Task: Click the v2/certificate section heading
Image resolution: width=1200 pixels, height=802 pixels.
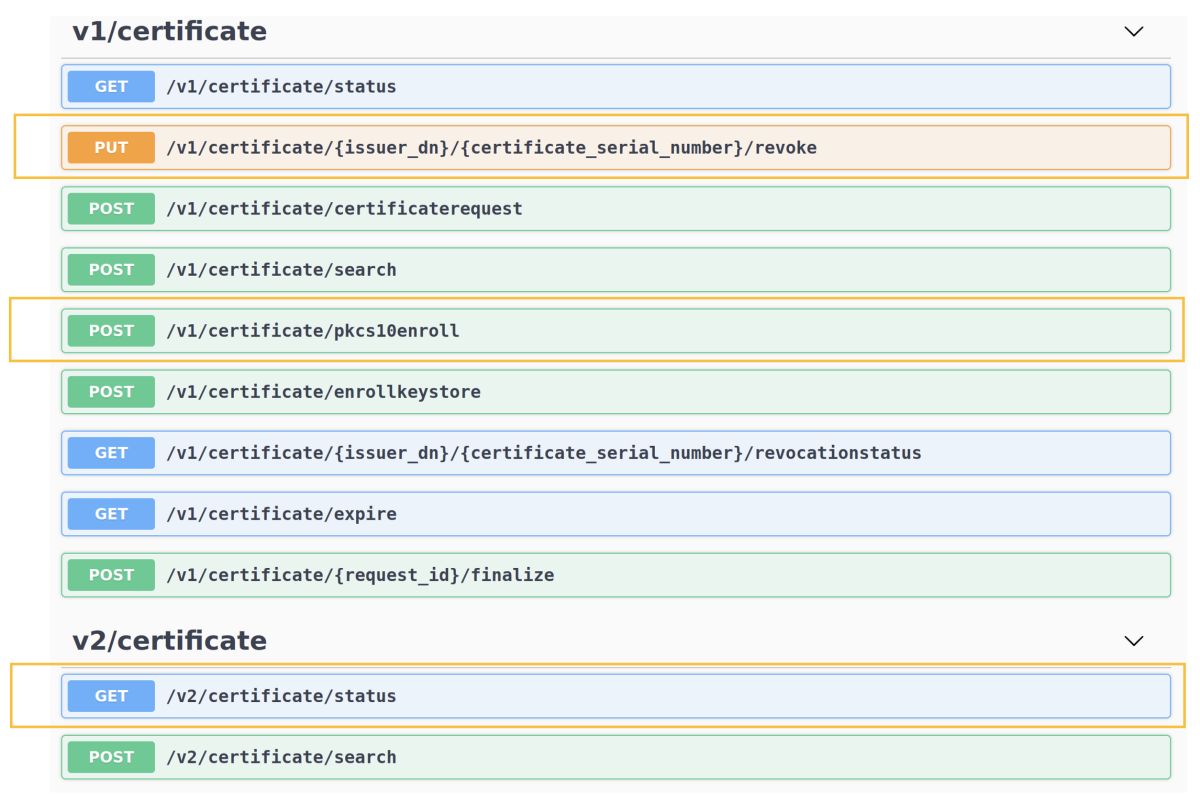Action: 170,641
